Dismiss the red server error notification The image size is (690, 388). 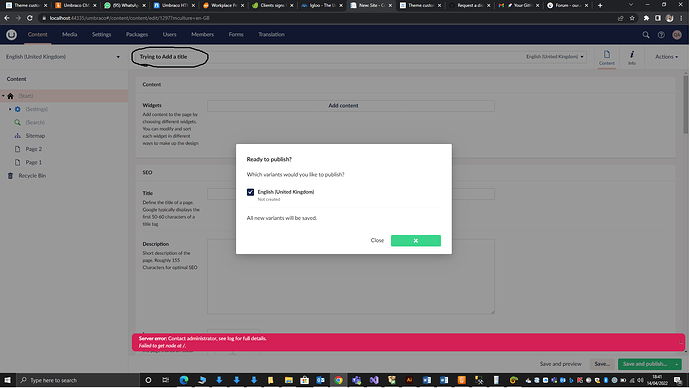click(x=680, y=342)
